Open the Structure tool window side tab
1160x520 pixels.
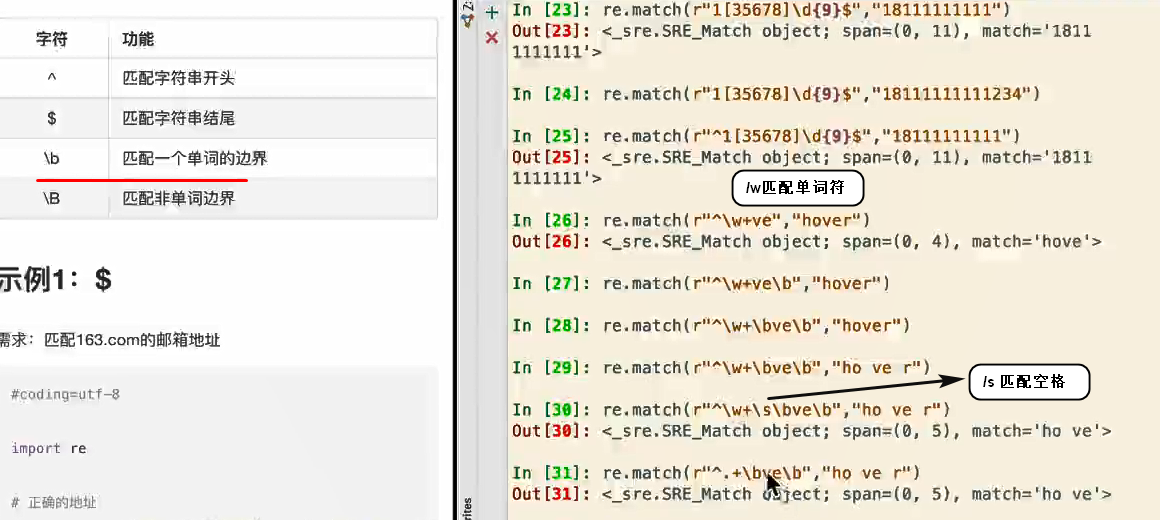[468, 15]
